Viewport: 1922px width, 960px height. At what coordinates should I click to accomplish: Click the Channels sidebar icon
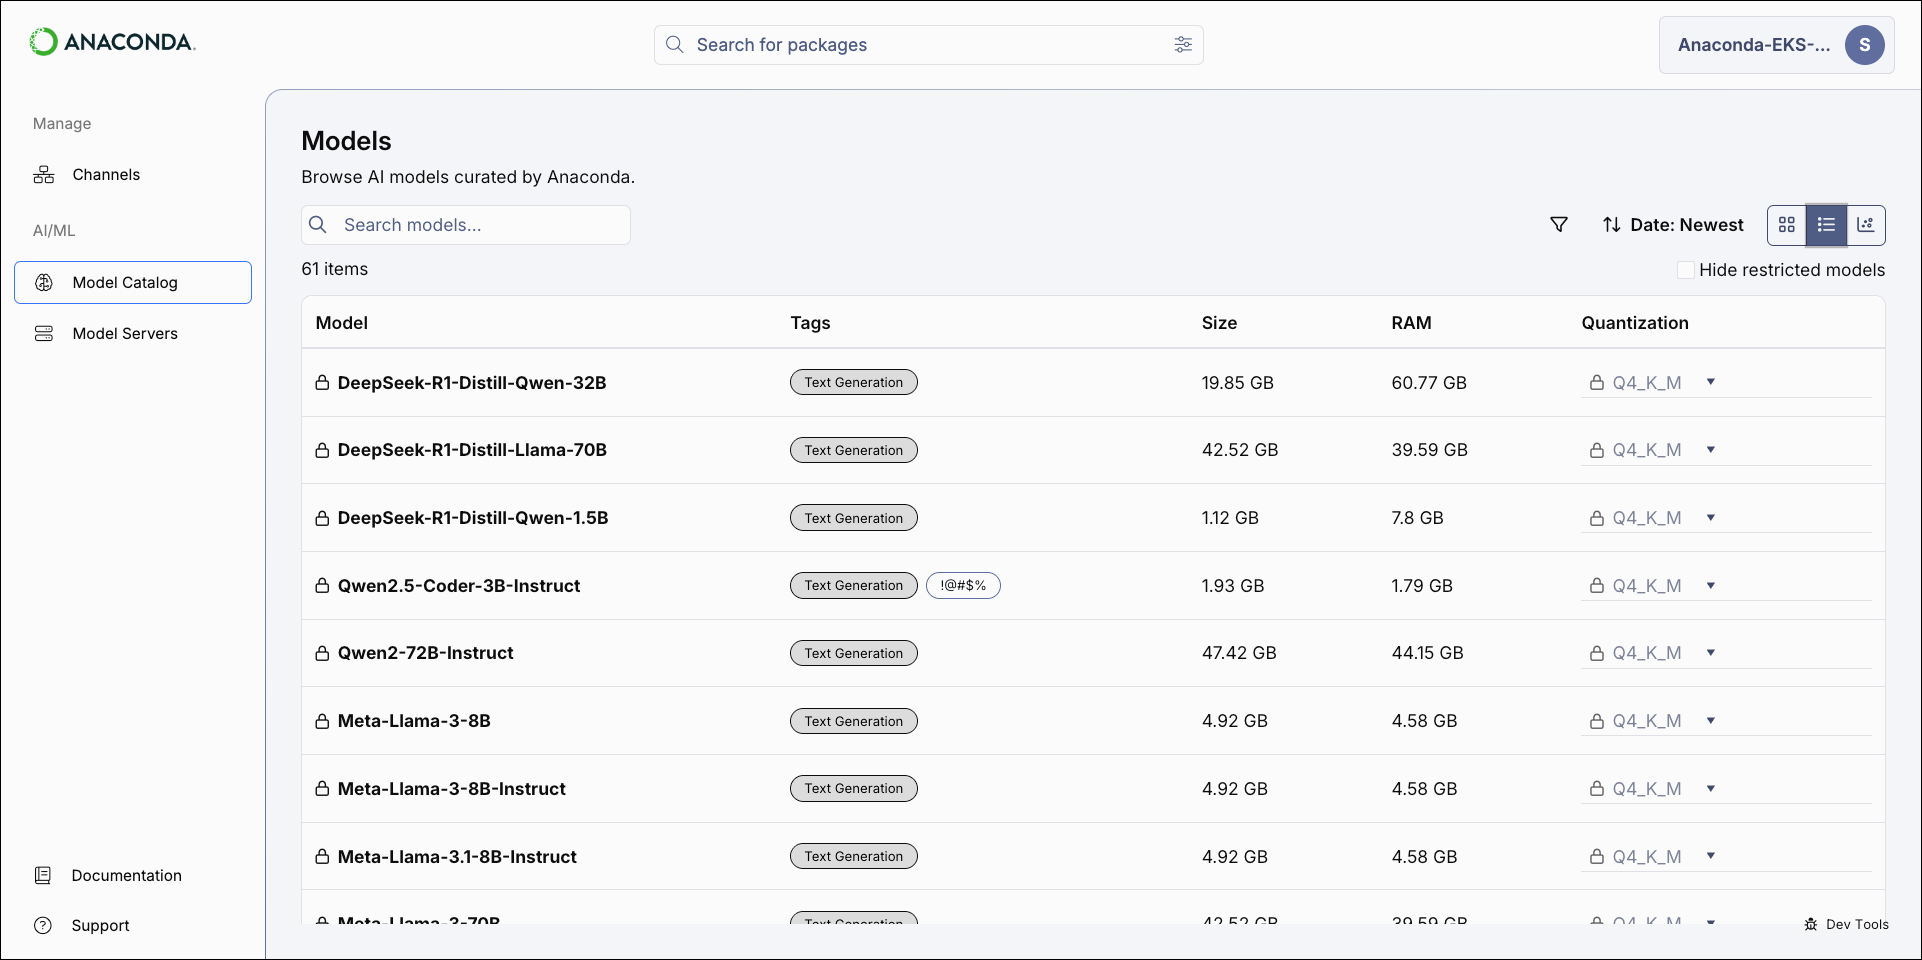(44, 175)
